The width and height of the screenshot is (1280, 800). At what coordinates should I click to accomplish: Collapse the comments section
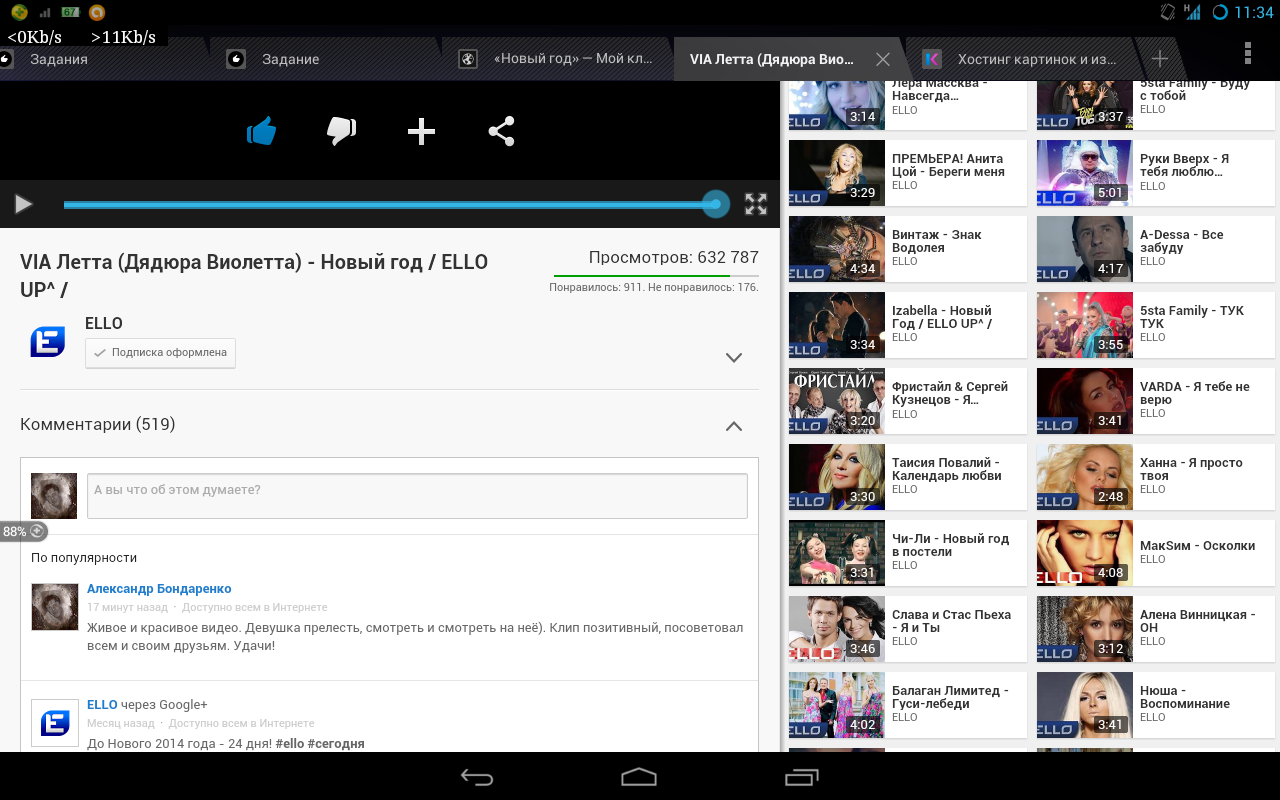(734, 426)
